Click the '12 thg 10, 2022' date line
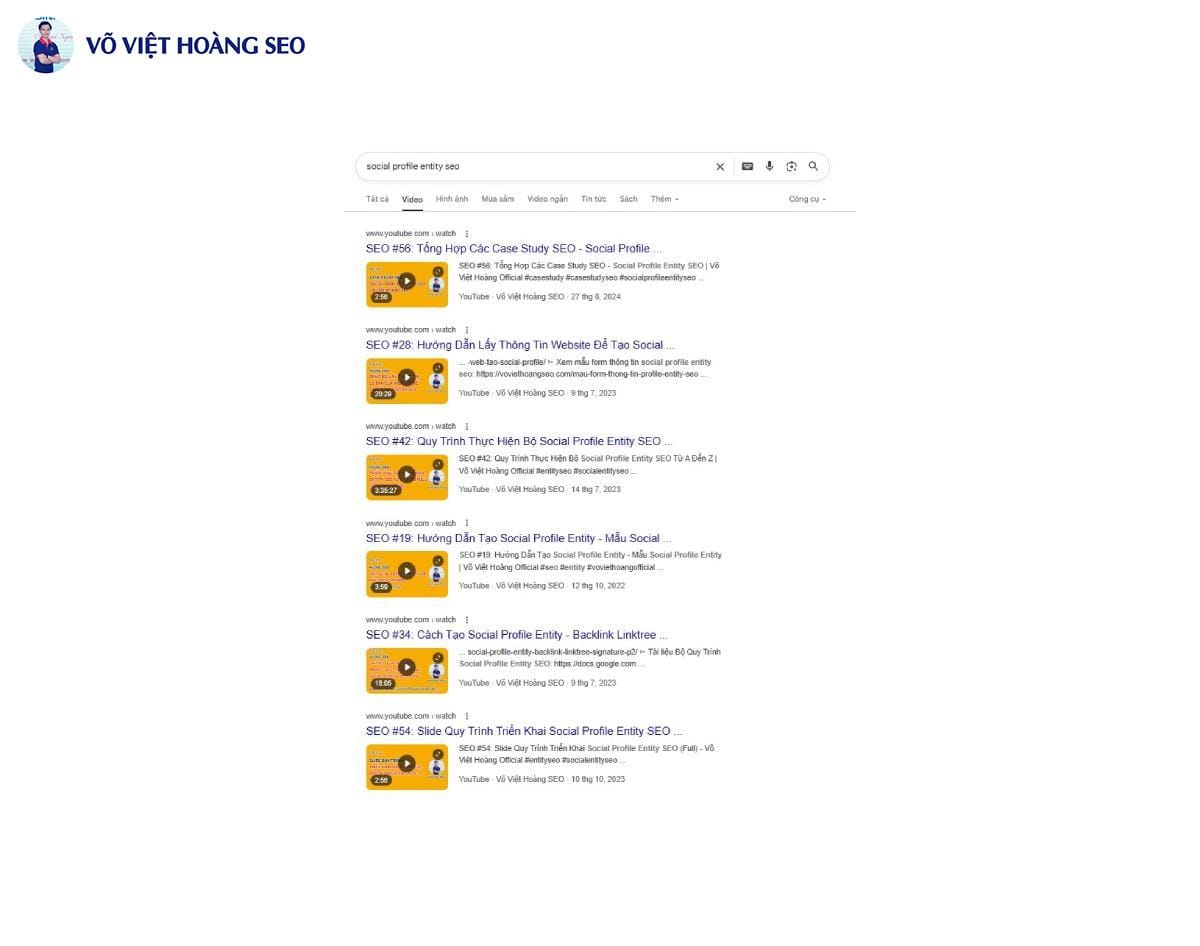 click(x=598, y=586)
